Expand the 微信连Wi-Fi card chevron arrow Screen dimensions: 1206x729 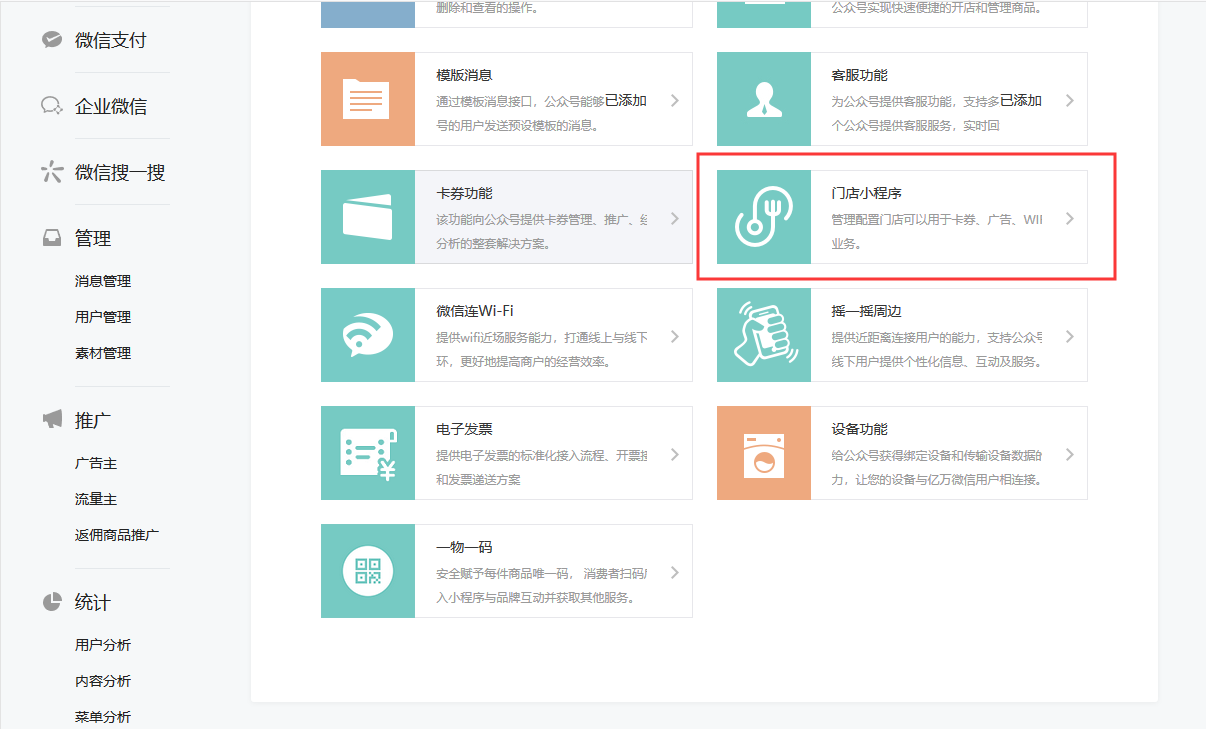(x=675, y=336)
